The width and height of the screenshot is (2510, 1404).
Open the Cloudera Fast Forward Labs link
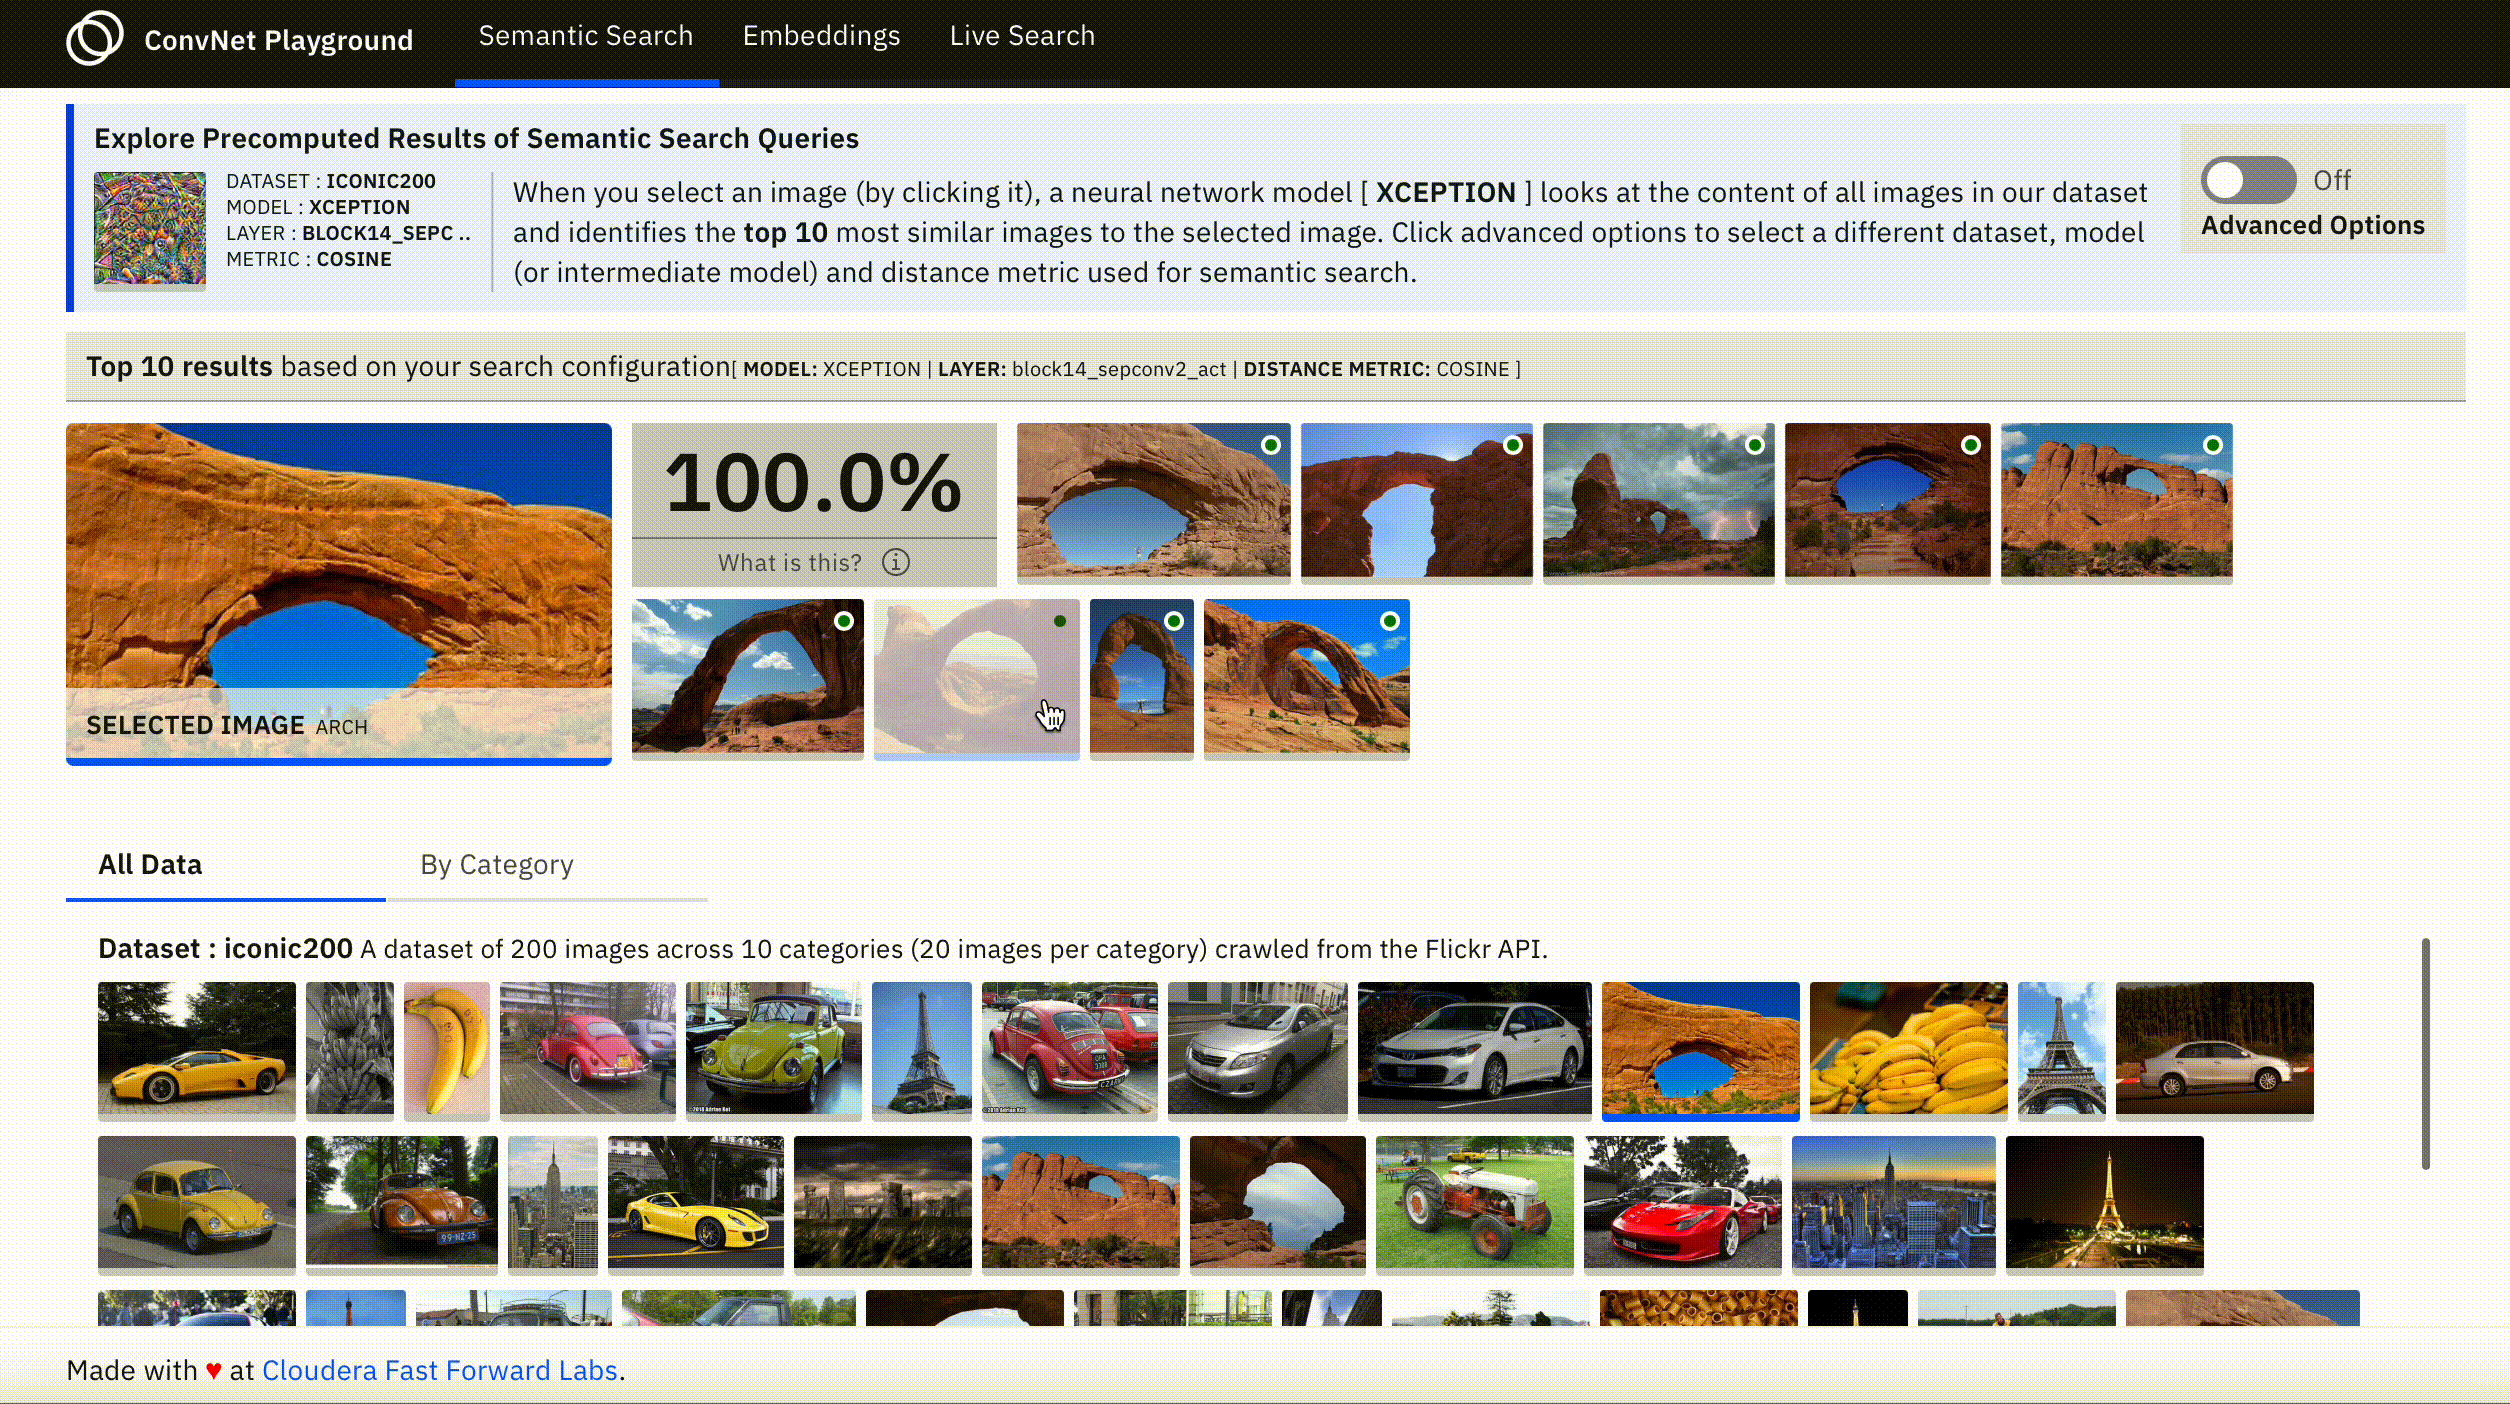(439, 1370)
